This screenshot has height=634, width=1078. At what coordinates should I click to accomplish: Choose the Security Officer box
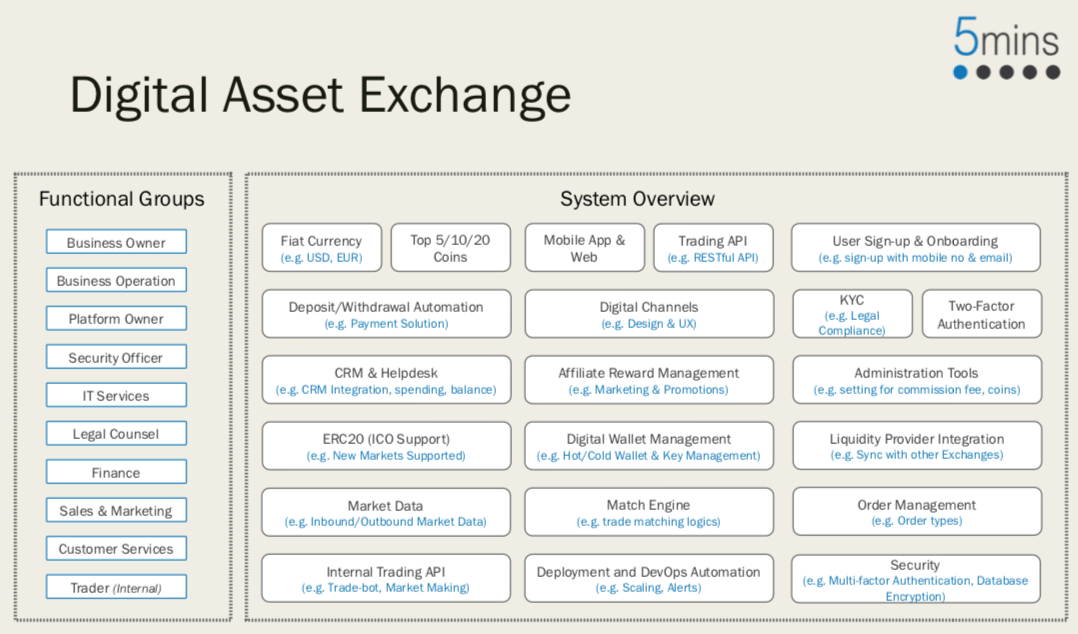[116, 358]
